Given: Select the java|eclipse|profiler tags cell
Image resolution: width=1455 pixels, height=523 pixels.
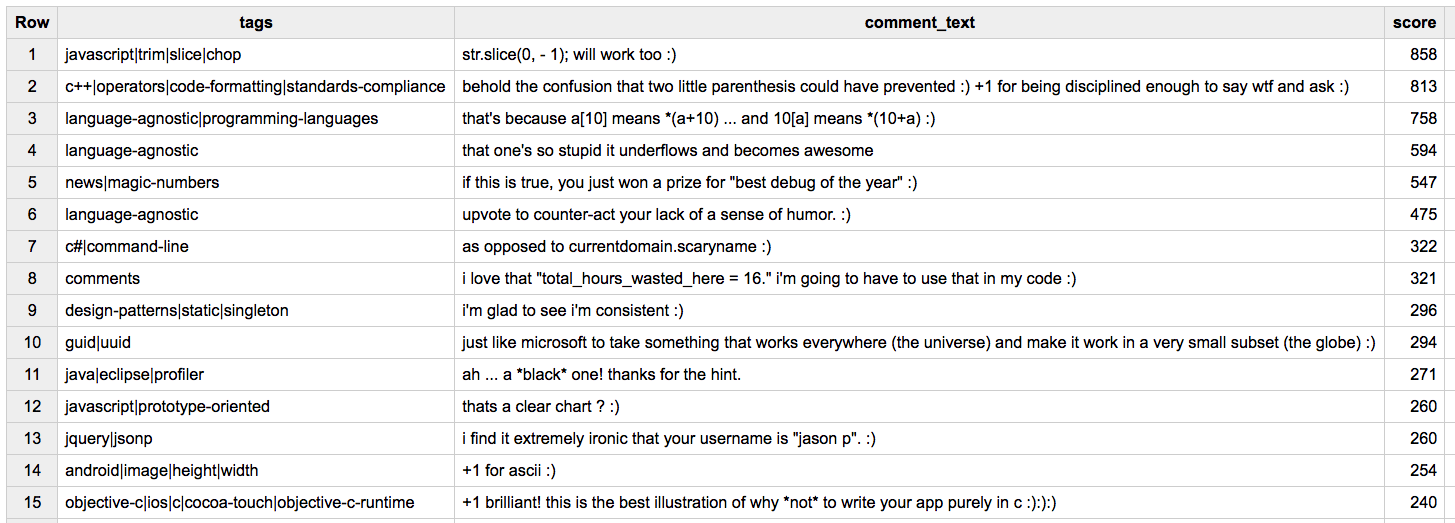Looking at the screenshot, I should 135,375.
